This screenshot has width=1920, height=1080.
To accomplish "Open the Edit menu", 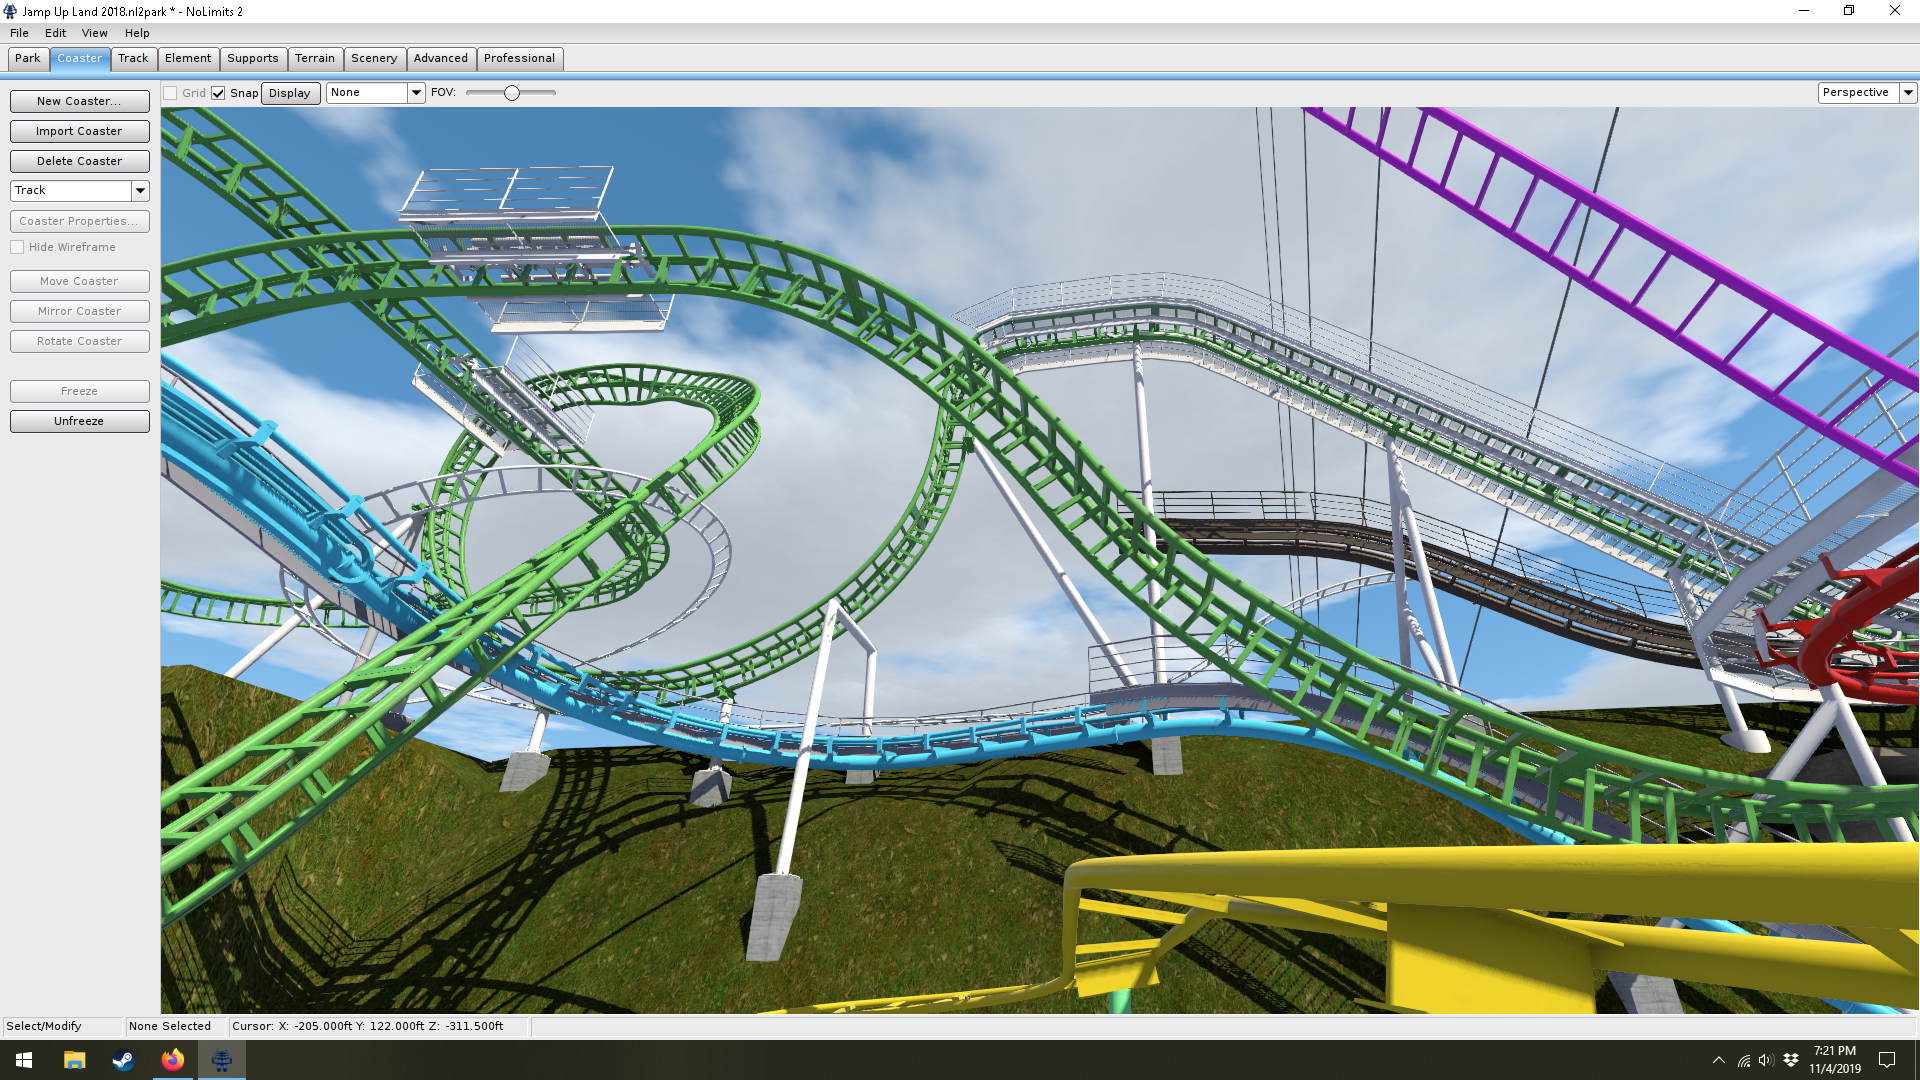I will tap(55, 33).
